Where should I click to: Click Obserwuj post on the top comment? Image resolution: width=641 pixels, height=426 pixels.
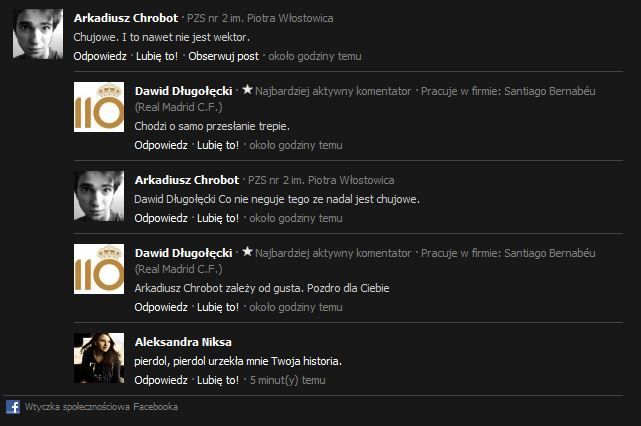pyautogui.click(x=223, y=56)
